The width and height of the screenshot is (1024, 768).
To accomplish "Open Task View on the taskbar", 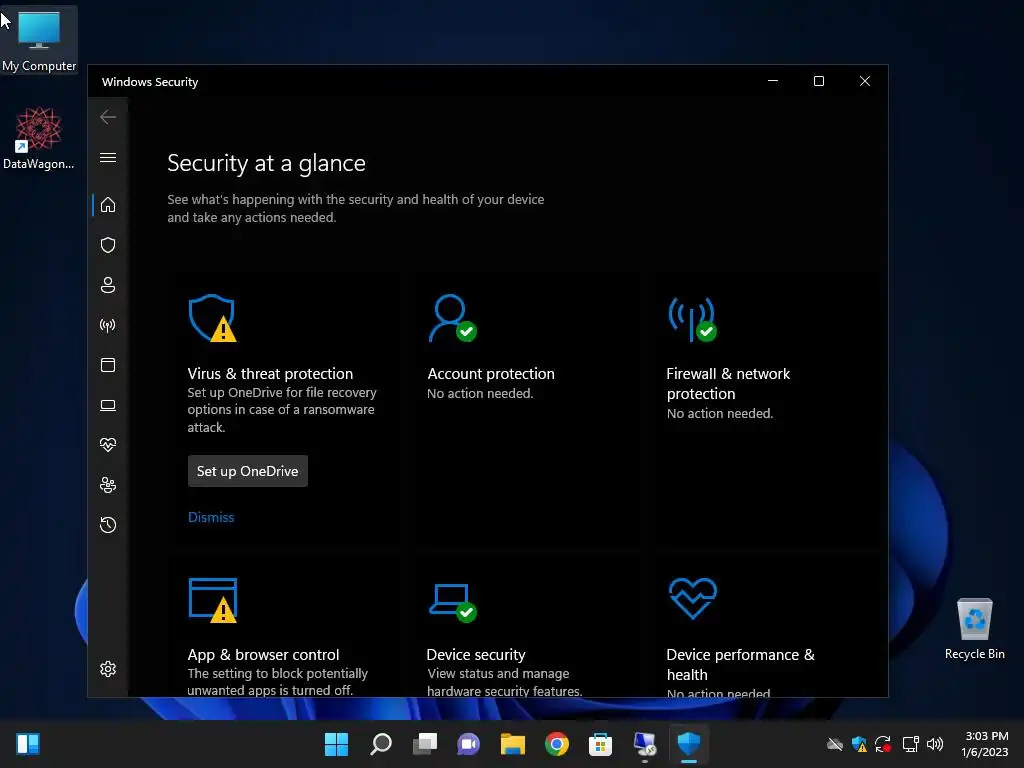I will 424,744.
